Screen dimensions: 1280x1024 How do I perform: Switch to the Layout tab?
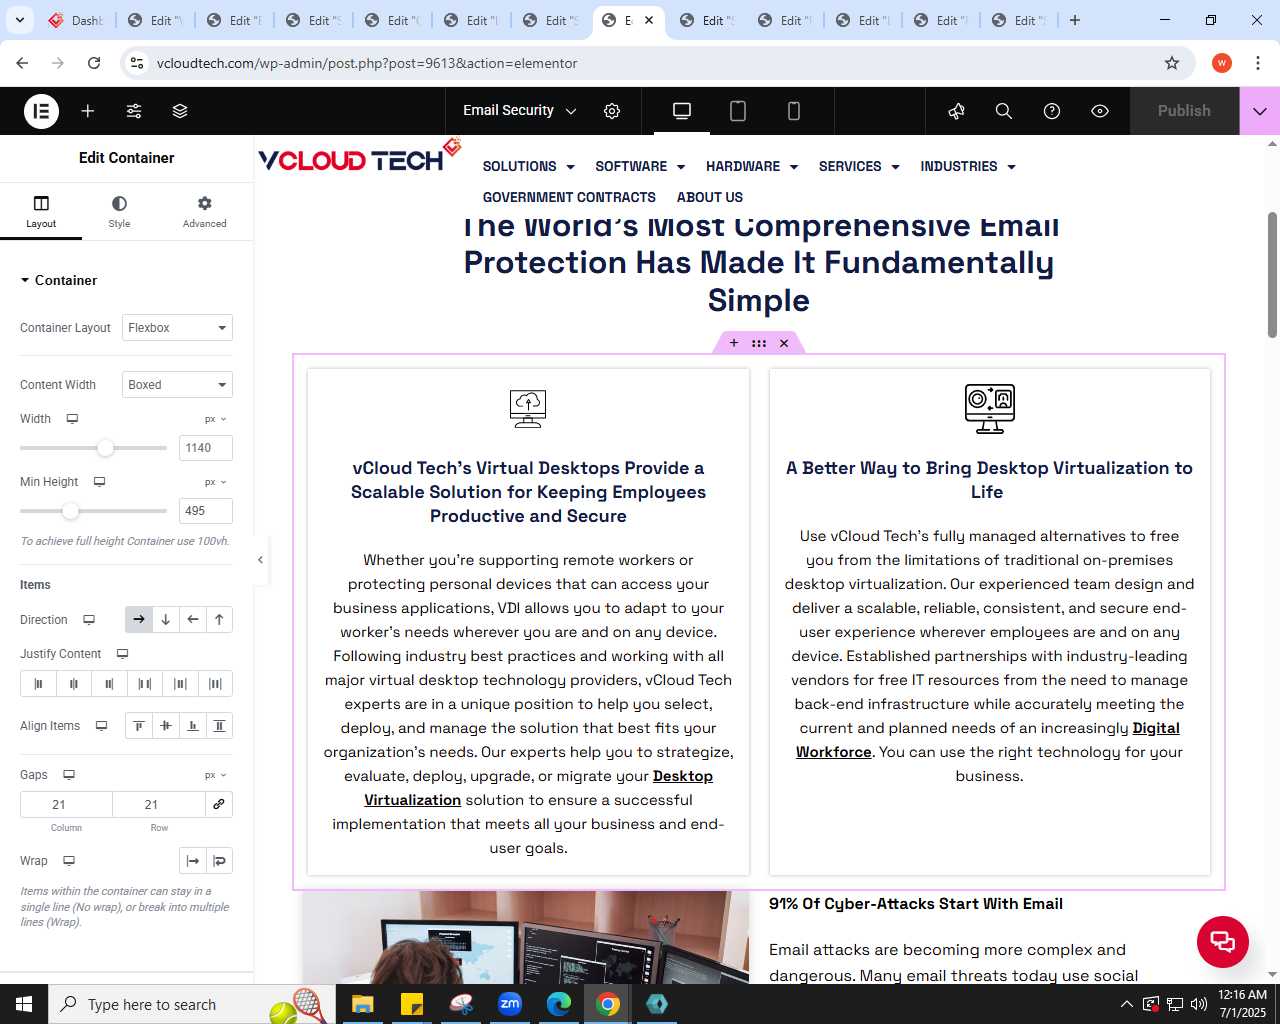41,211
